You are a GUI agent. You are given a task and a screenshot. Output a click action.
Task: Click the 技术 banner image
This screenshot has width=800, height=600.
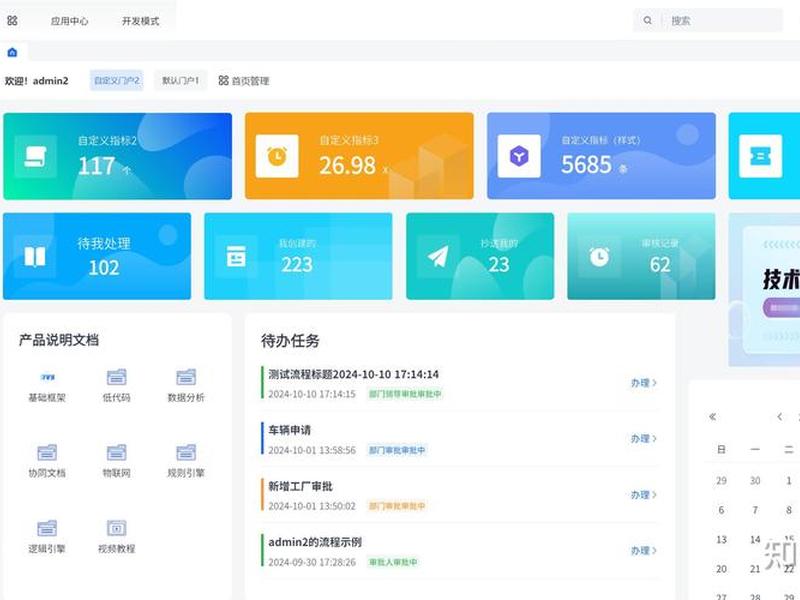click(x=764, y=290)
